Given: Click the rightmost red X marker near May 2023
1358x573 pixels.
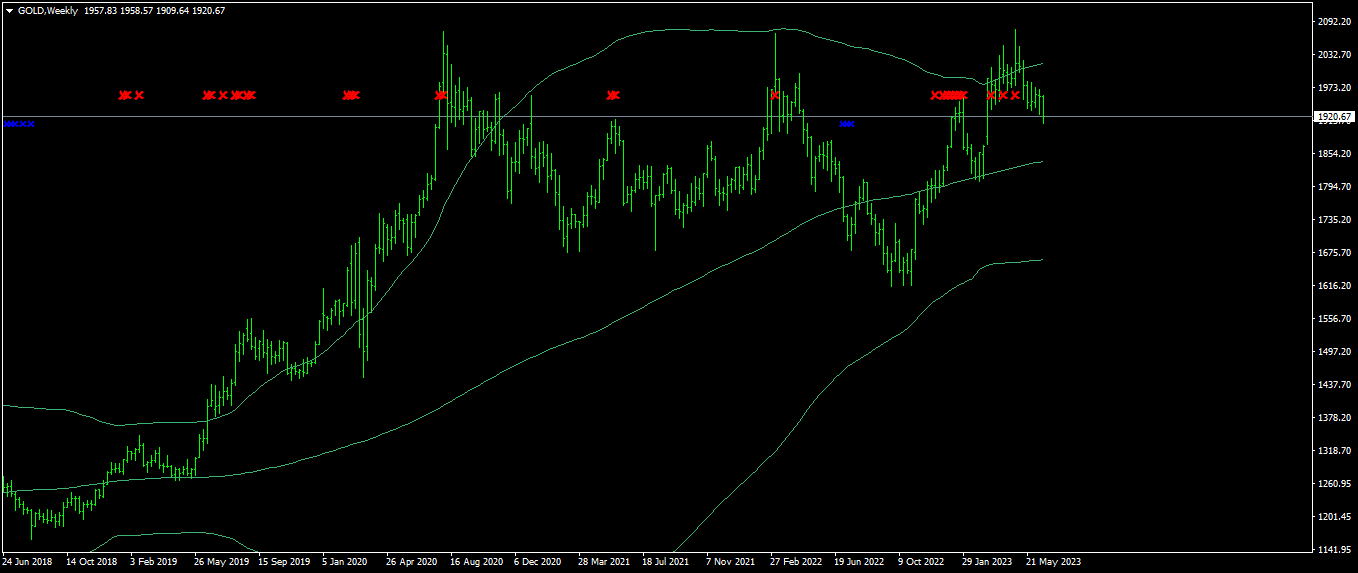Looking at the screenshot, I should [x=1015, y=95].
